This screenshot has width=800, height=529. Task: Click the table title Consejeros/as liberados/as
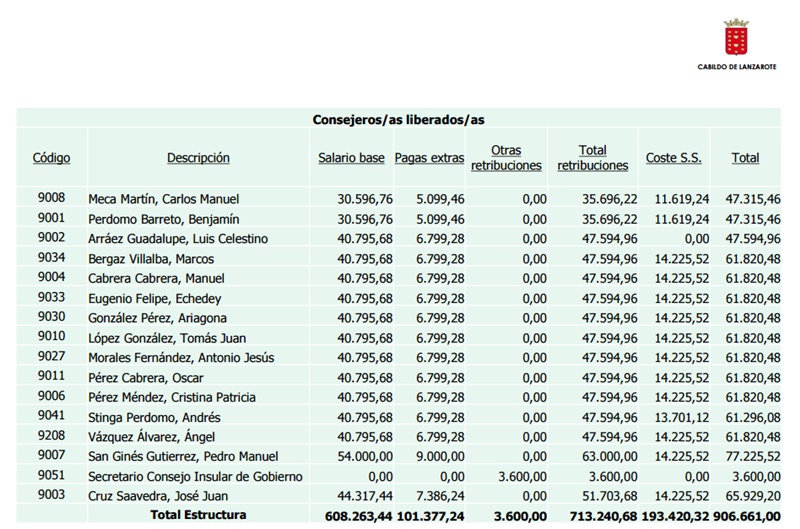pos(398,119)
